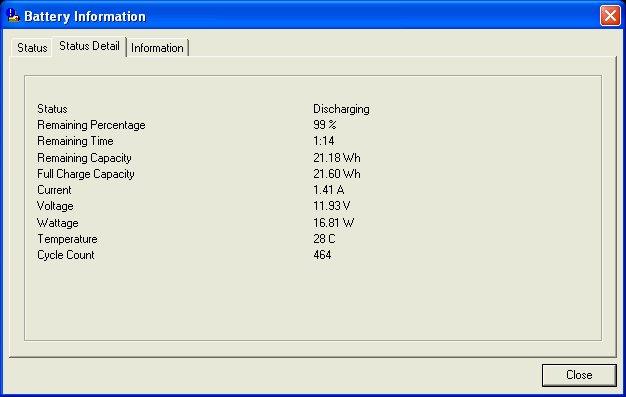Click the Close button
The width and height of the screenshot is (626, 397).
pyautogui.click(x=579, y=375)
